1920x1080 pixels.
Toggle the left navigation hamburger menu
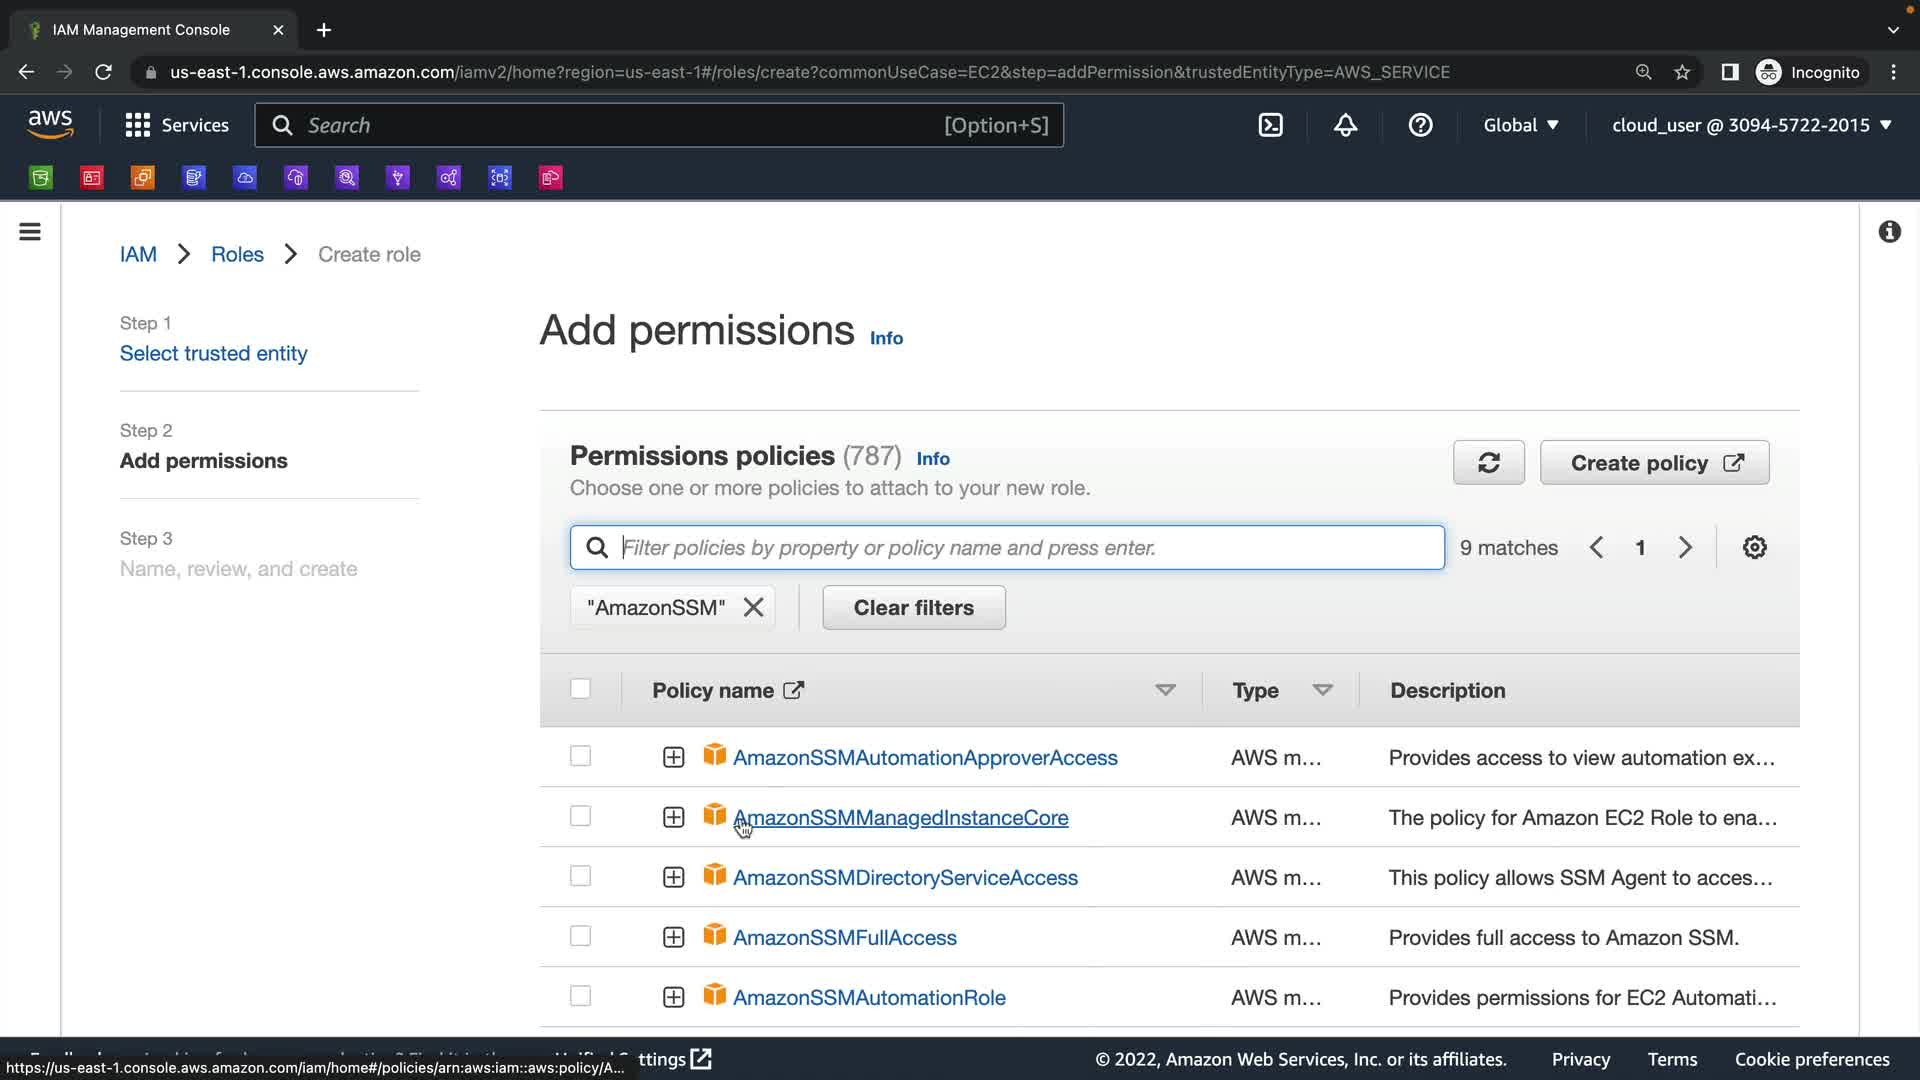coord(30,232)
